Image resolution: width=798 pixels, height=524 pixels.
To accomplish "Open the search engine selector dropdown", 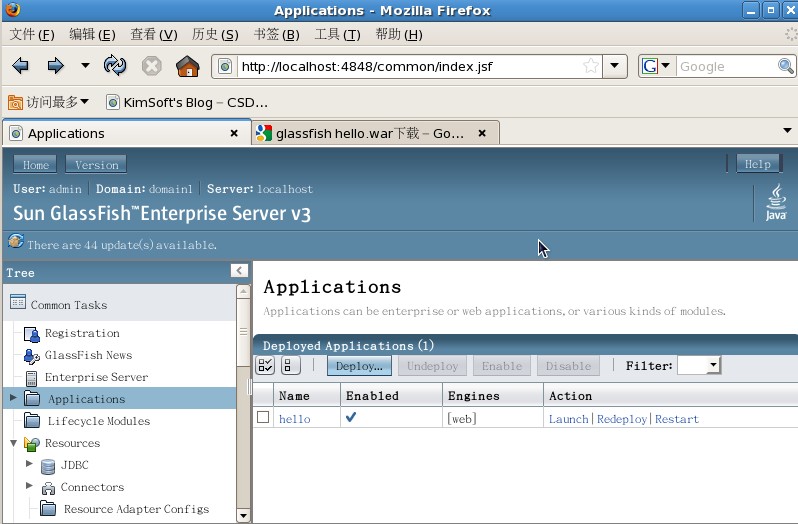I will [657, 66].
